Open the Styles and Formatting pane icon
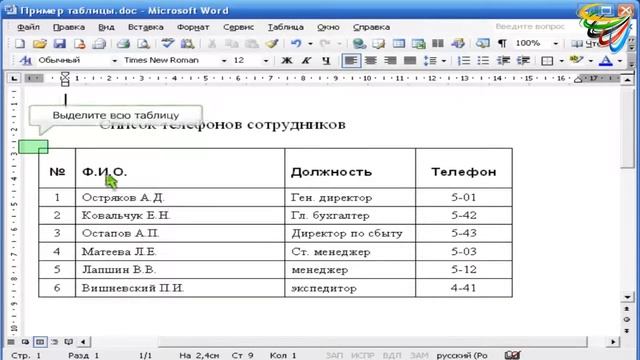The width and height of the screenshot is (640, 360). click(25, 60)
